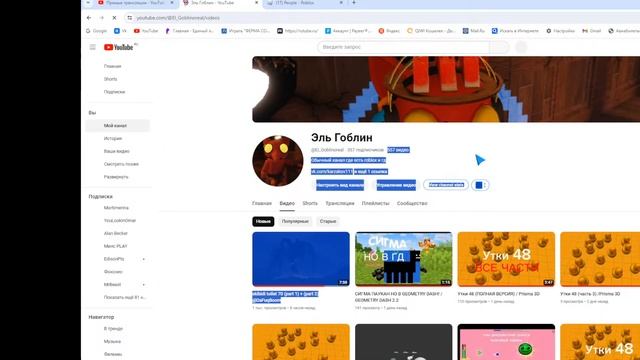Open the rutube bookmark
640x360 pixels.
(x=298, y=31)
